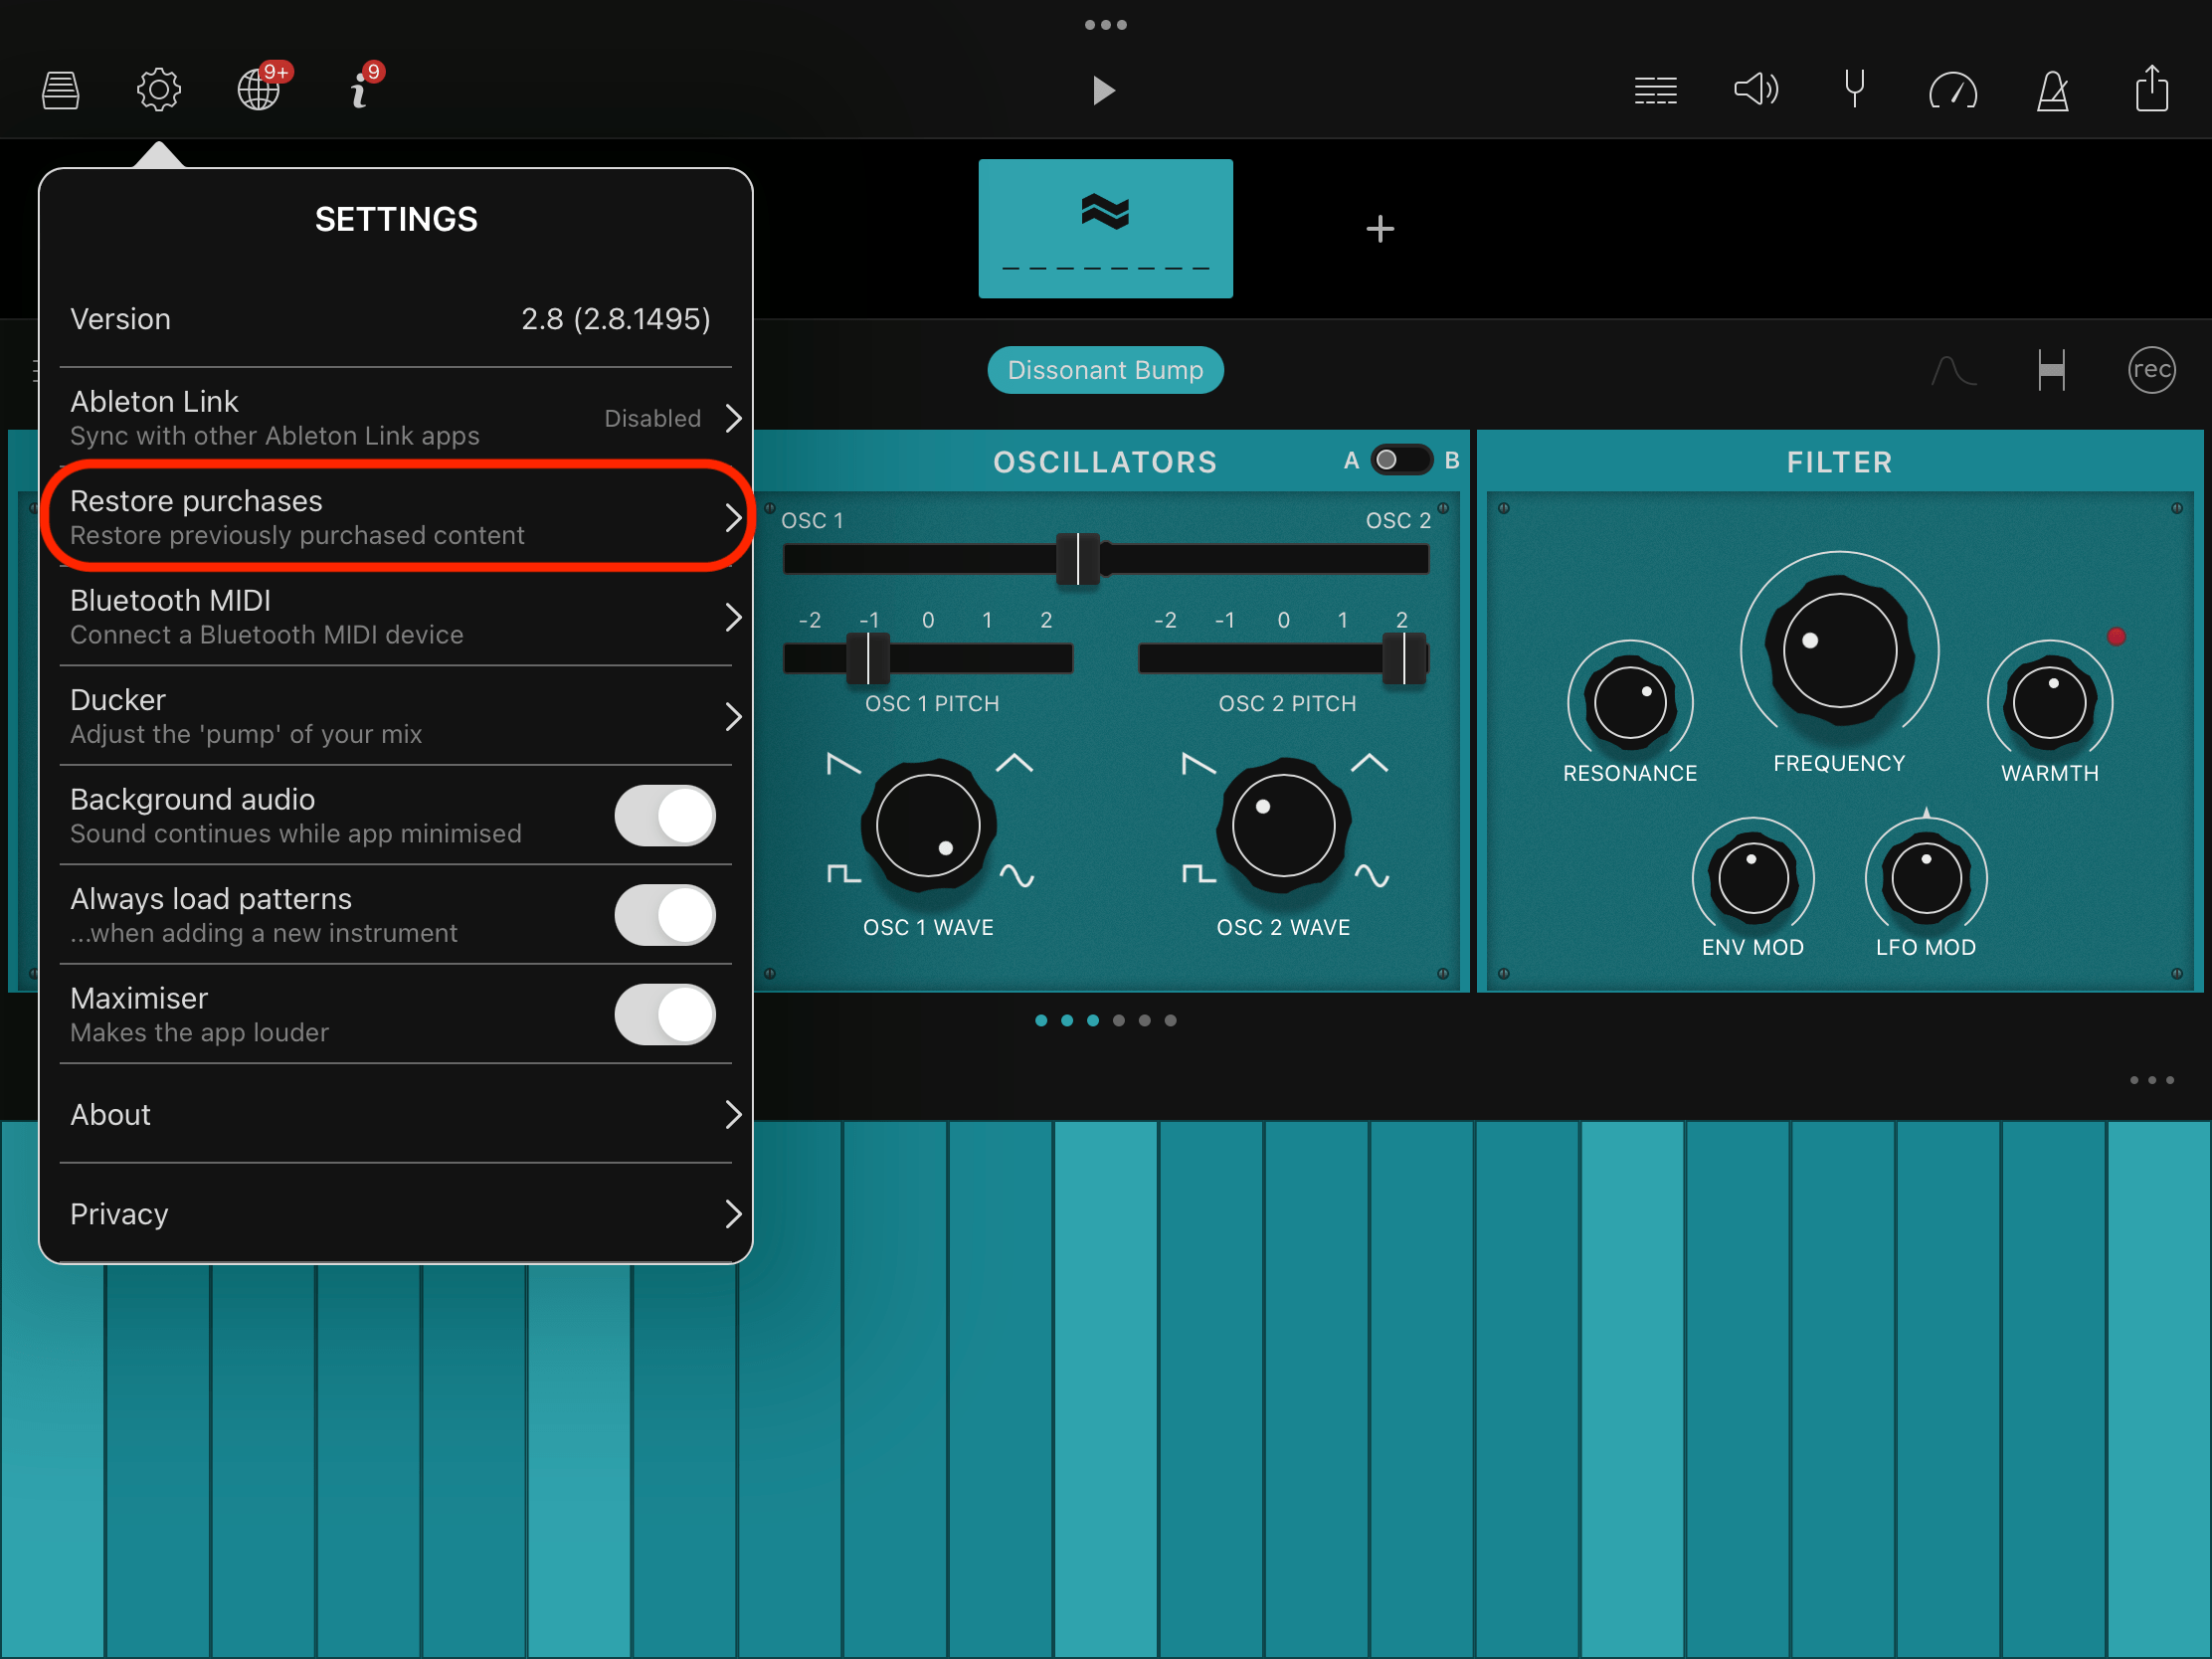The height and width of the screenshot is (1659, 2212).
Task: Expand the Ducker chevron
Action: point(733,716)
